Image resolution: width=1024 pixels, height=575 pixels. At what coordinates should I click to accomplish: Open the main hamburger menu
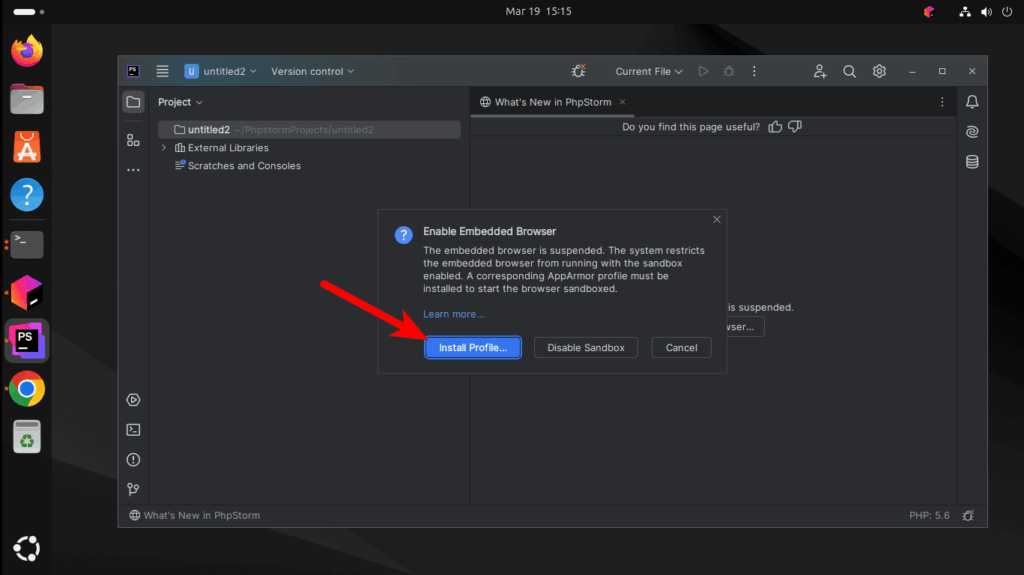[x=162, y=71]
